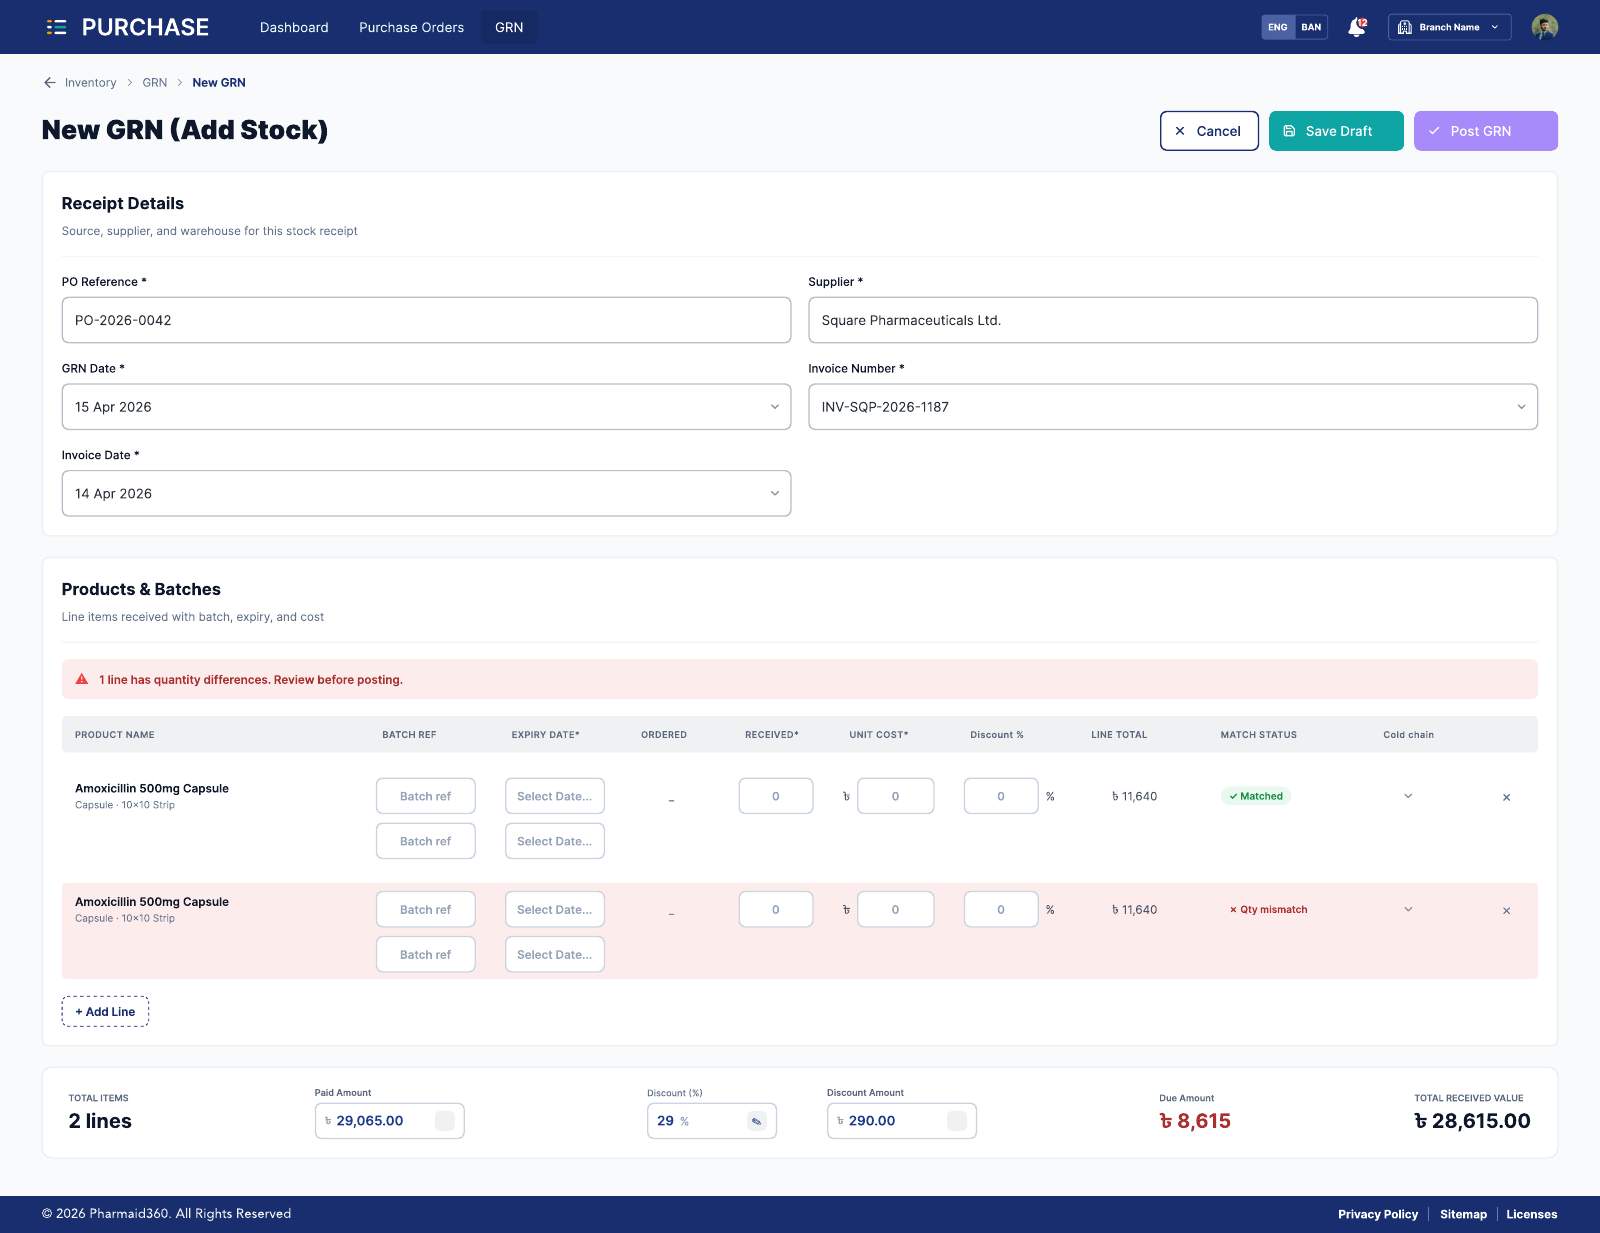Click Total Received Value ৳ 28,615.00
Viewport: 1600px width, 1233px height.
tap(1472, 1121)
